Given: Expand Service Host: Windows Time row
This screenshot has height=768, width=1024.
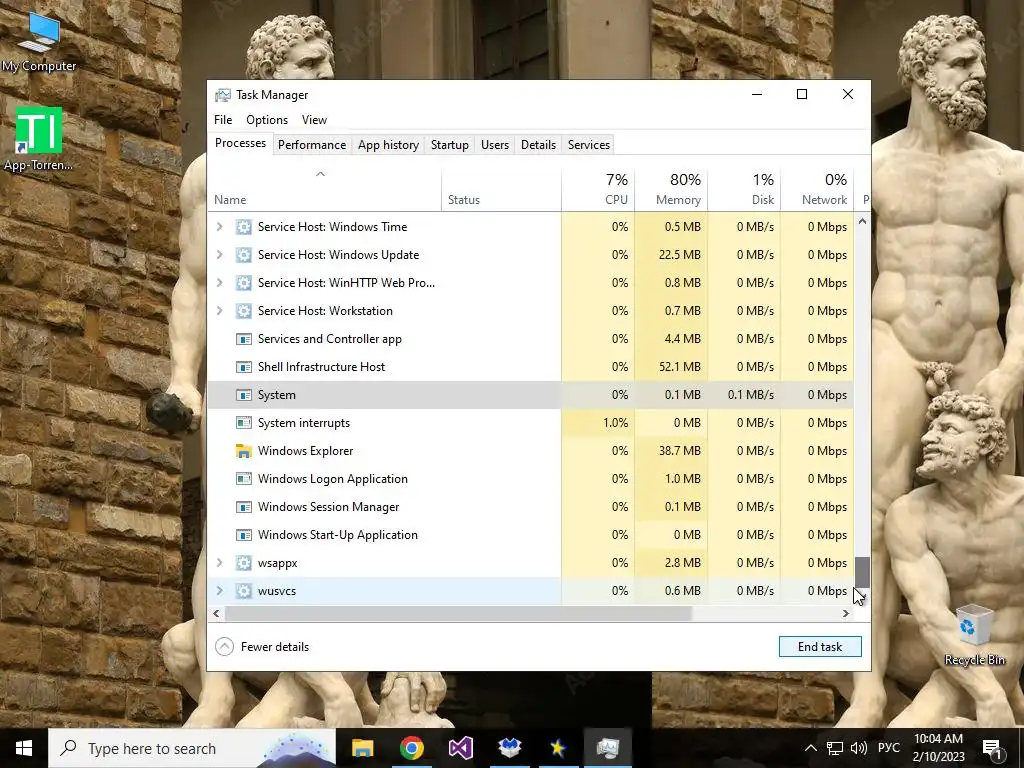Looking at the screenshot, I should [x=220, y=227].
